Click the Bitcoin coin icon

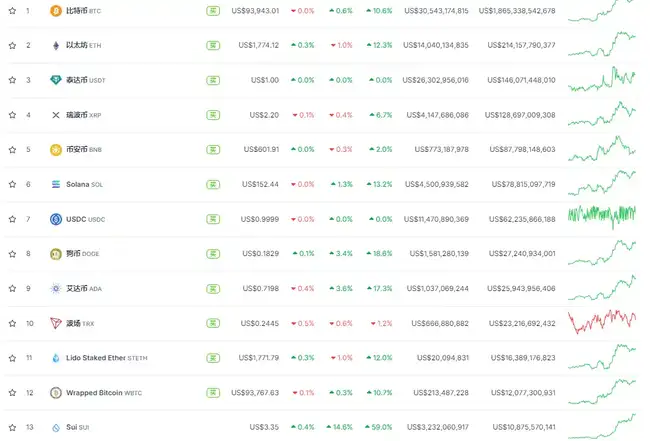coord(56,11)
